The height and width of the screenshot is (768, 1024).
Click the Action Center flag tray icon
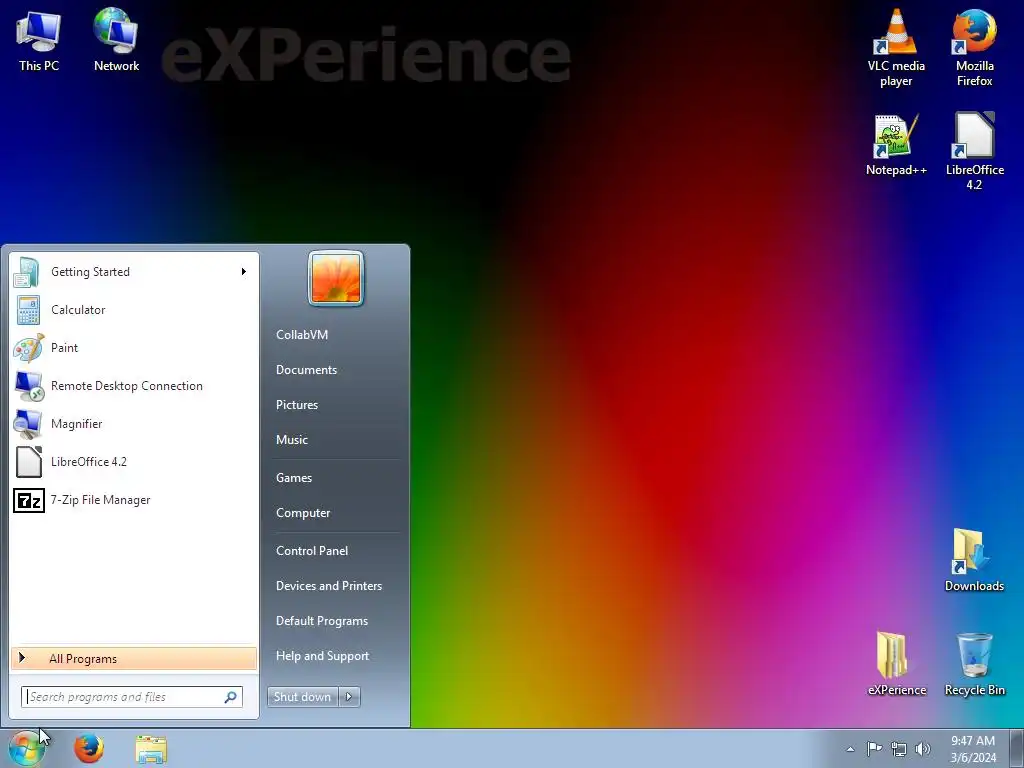click(x=874, y=748)
